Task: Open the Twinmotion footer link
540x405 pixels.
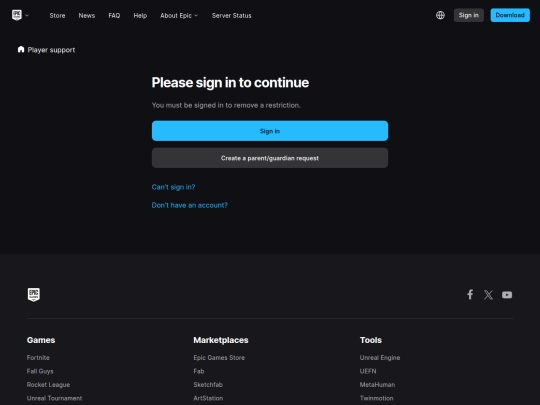Action: [376, 398]
